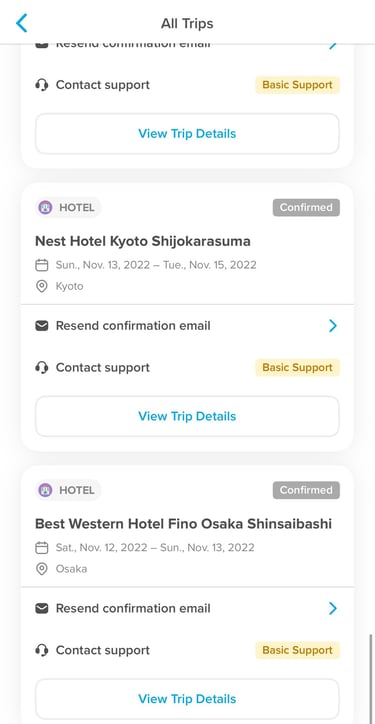Click the vertical scrollbar at right edge
This screenshot has width=375, height=724.
[370, 678]
